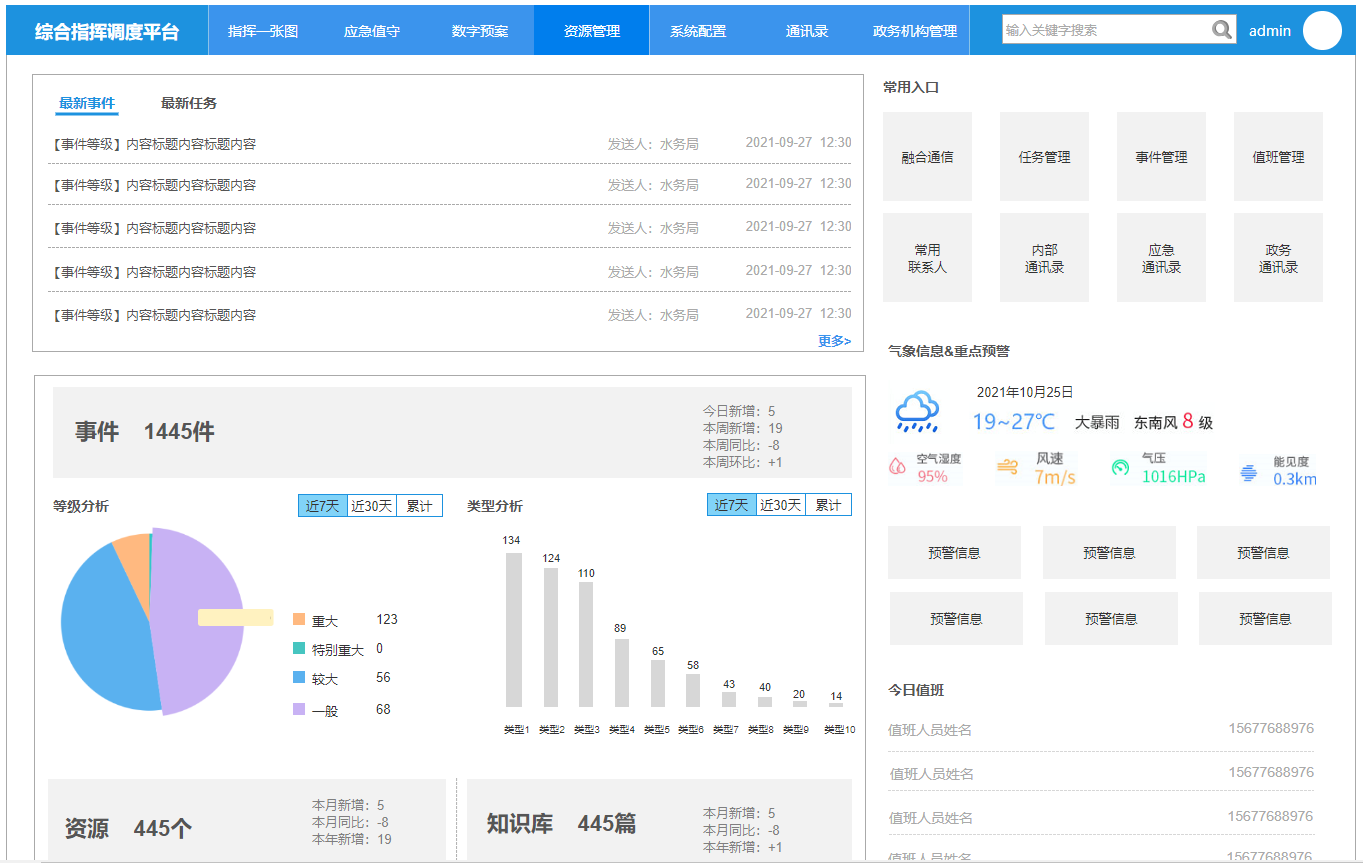This screenshot has height=863, width=1363.
Task: Select 累计 in 等级分析
Action: point(420,505)
